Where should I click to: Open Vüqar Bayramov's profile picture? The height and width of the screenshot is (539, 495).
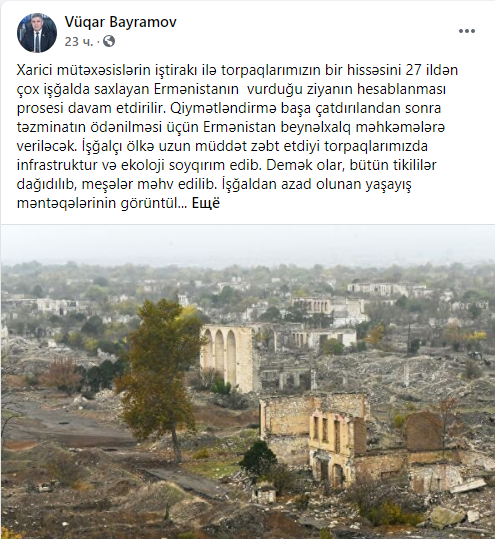coord(37,33)
